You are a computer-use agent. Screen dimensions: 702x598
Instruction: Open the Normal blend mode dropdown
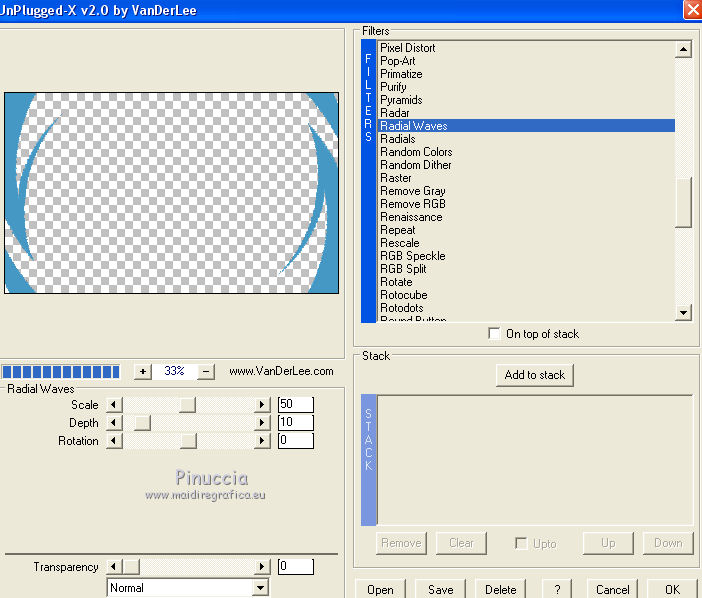pyautogui.click(x=260, y=588)
